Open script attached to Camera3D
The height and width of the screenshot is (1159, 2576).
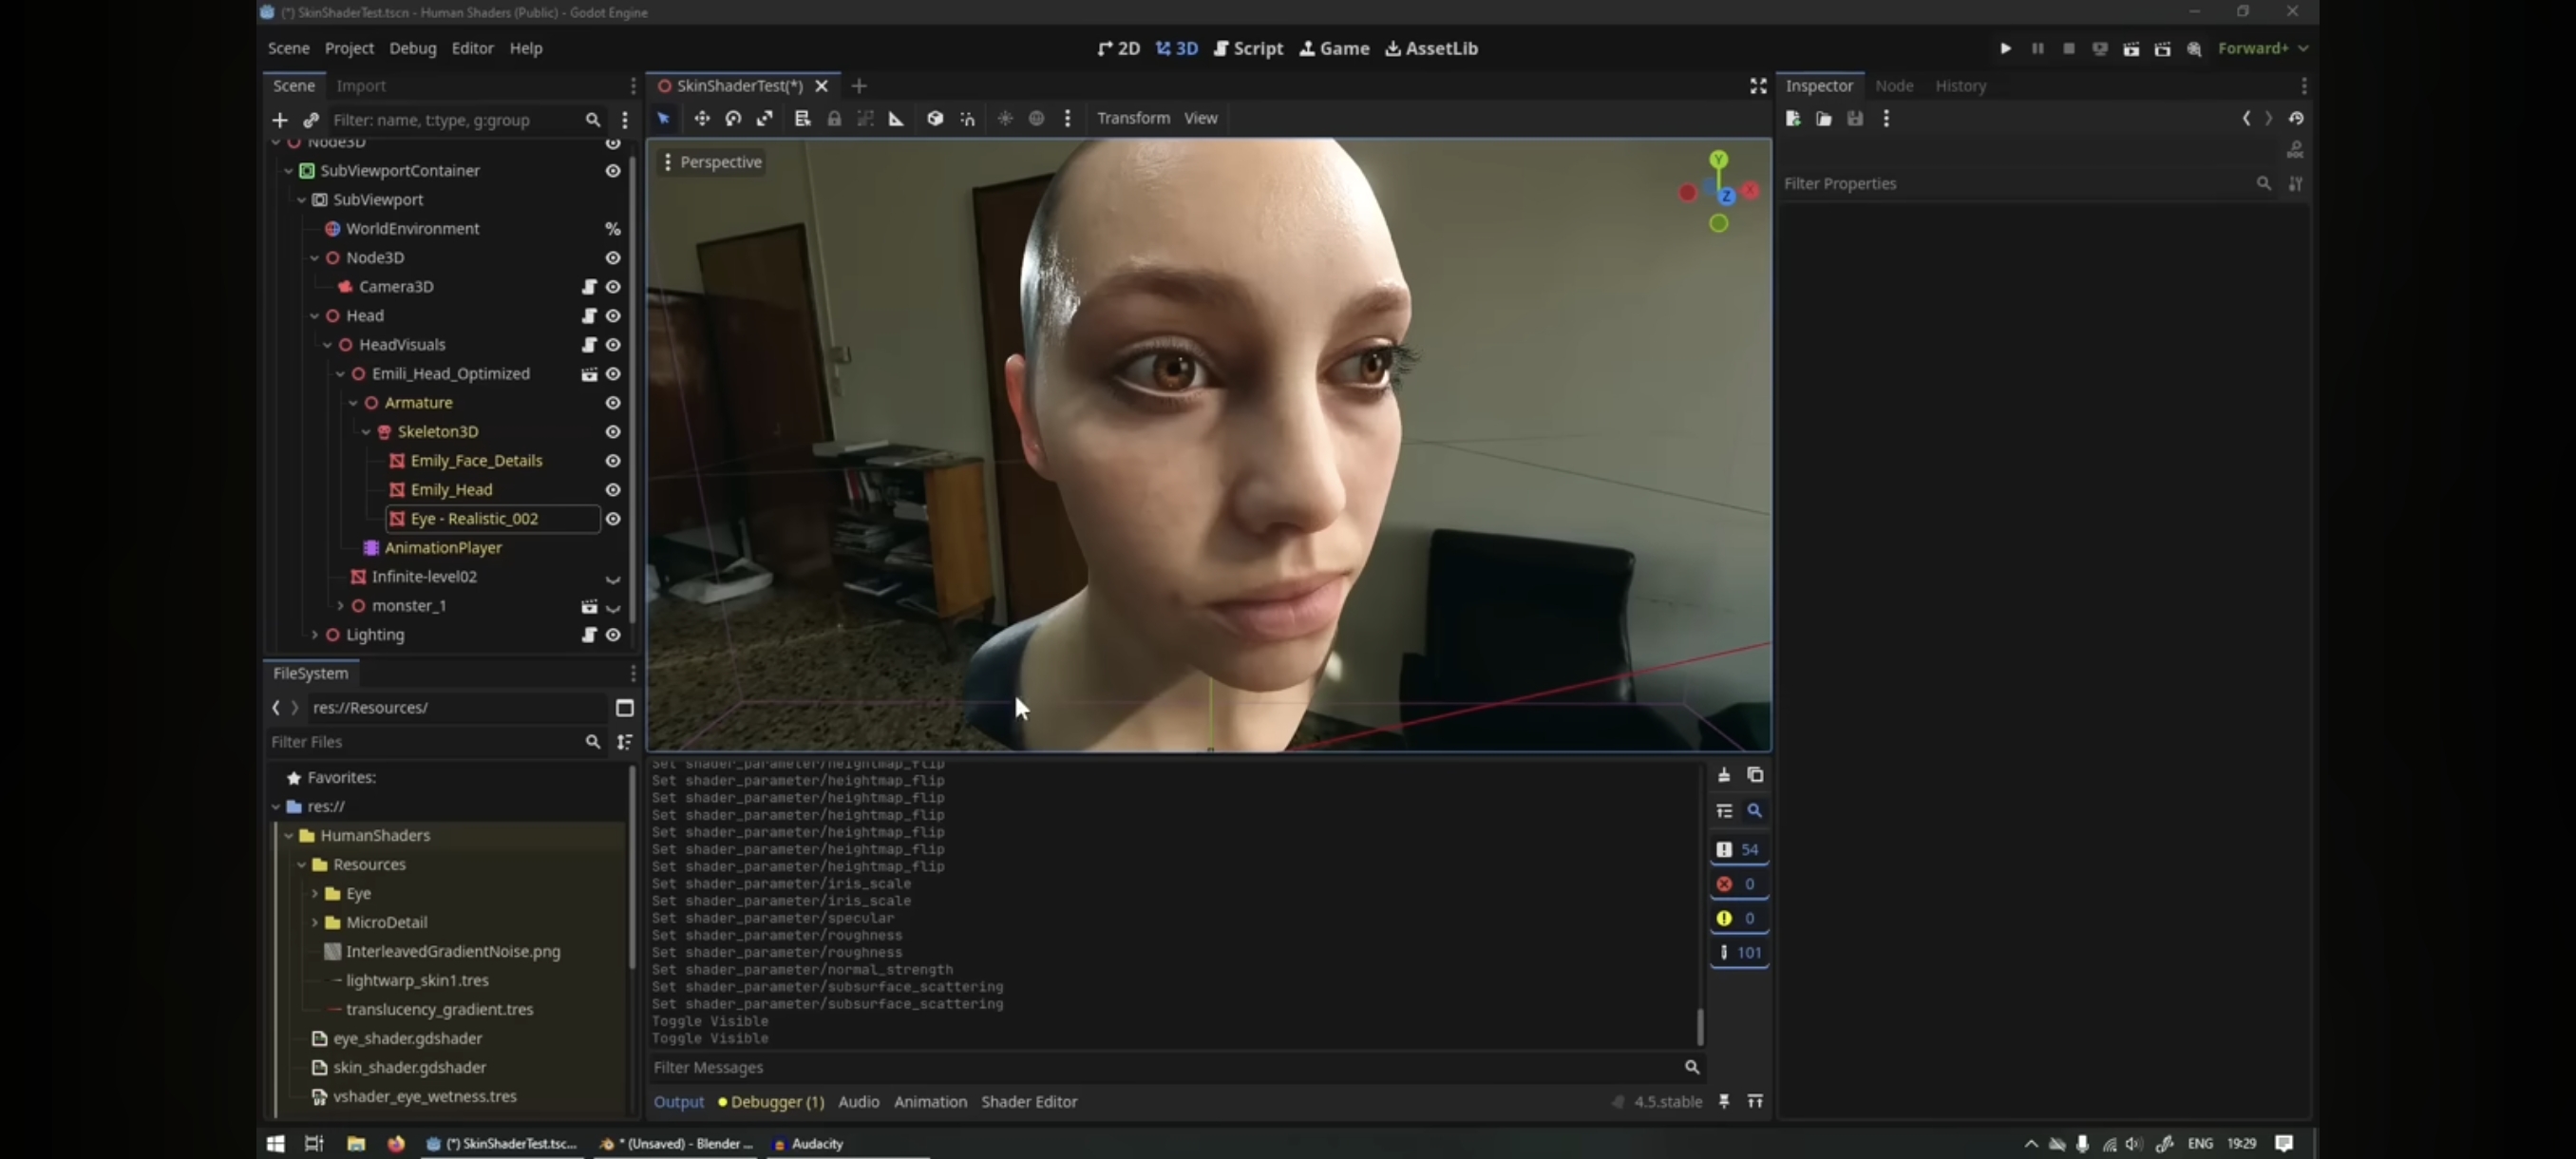[589, 287]
